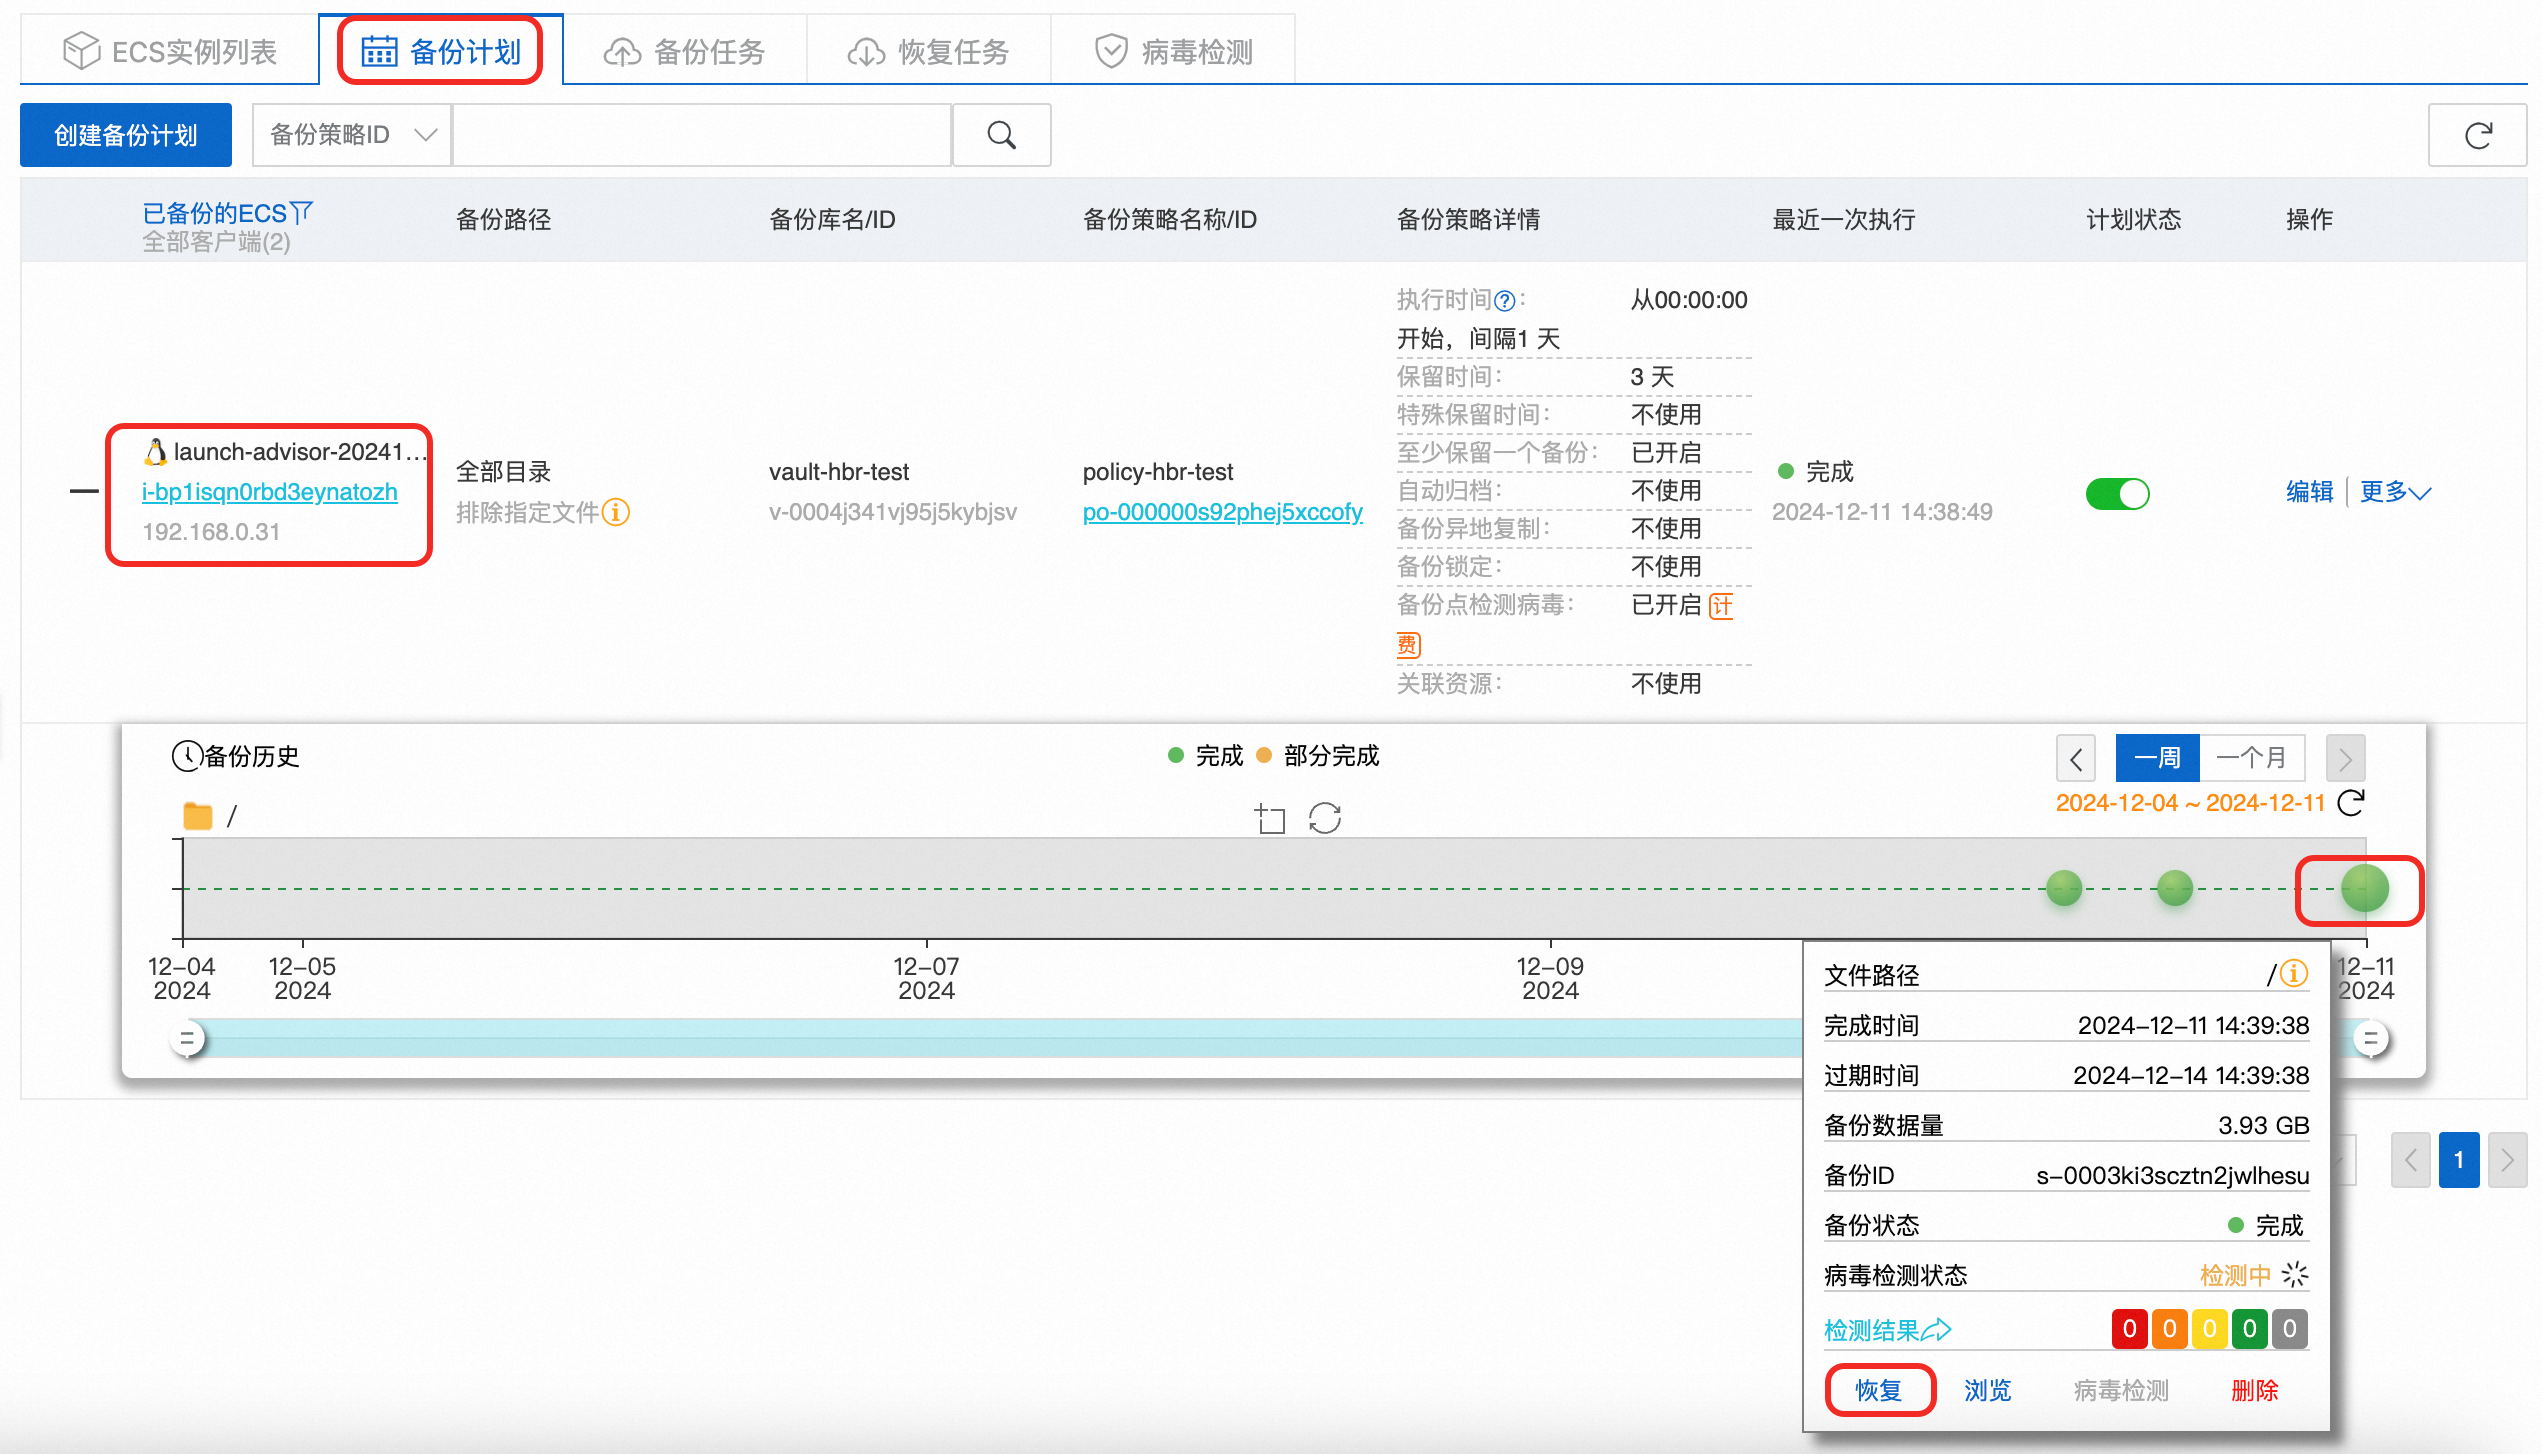Click the left timeline range slider handle
Screen dimensions: 2542x1454
pyautogui.click(x=187, y=1038)
